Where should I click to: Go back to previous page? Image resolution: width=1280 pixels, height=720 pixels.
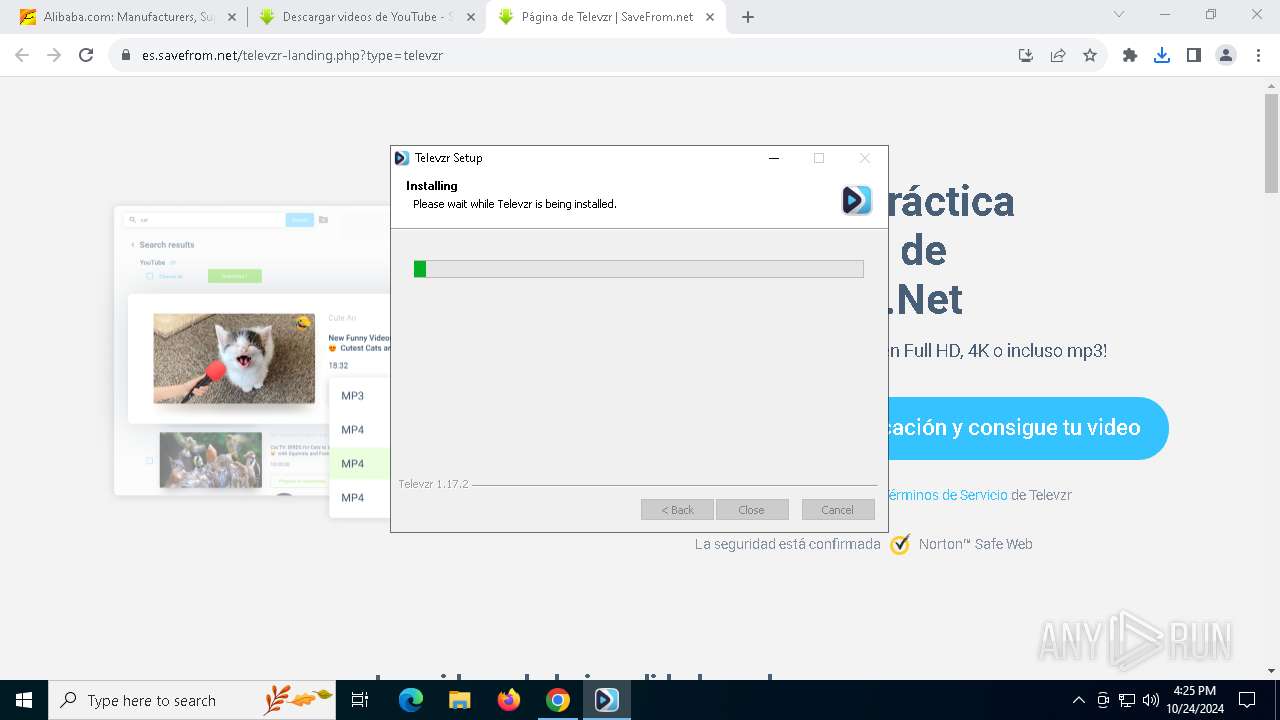22,56
